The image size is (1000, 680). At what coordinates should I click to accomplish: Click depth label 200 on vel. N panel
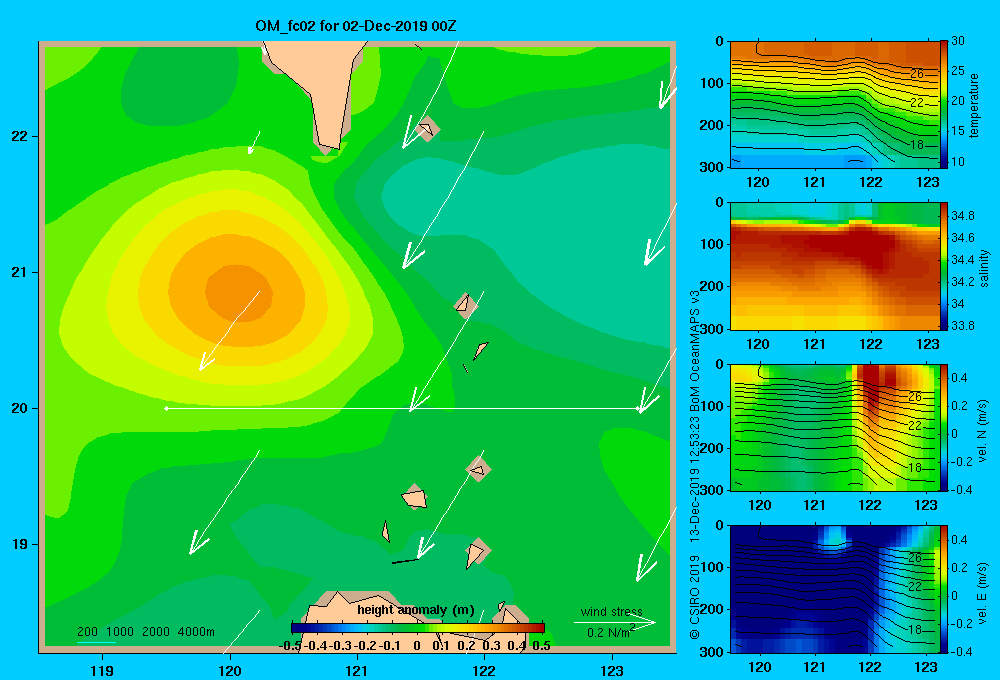pyautogui.click(x=712, y=448)
